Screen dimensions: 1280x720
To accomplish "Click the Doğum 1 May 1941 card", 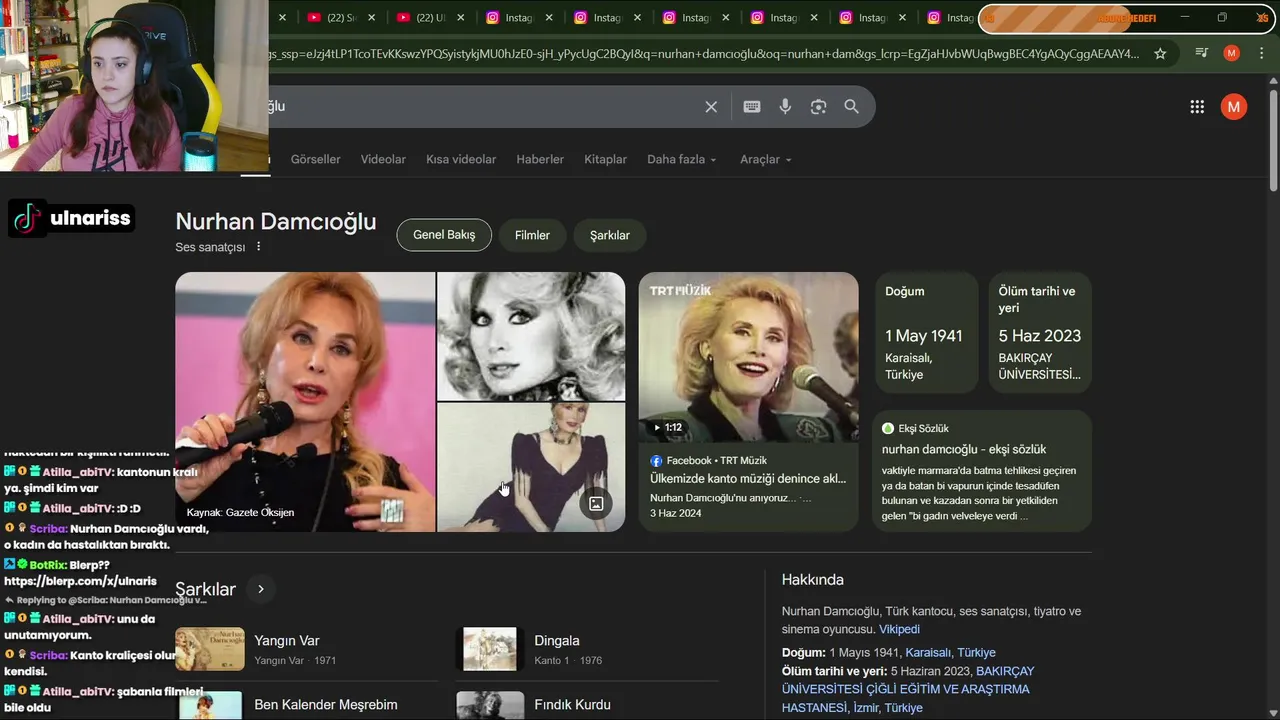I will 927,333.
